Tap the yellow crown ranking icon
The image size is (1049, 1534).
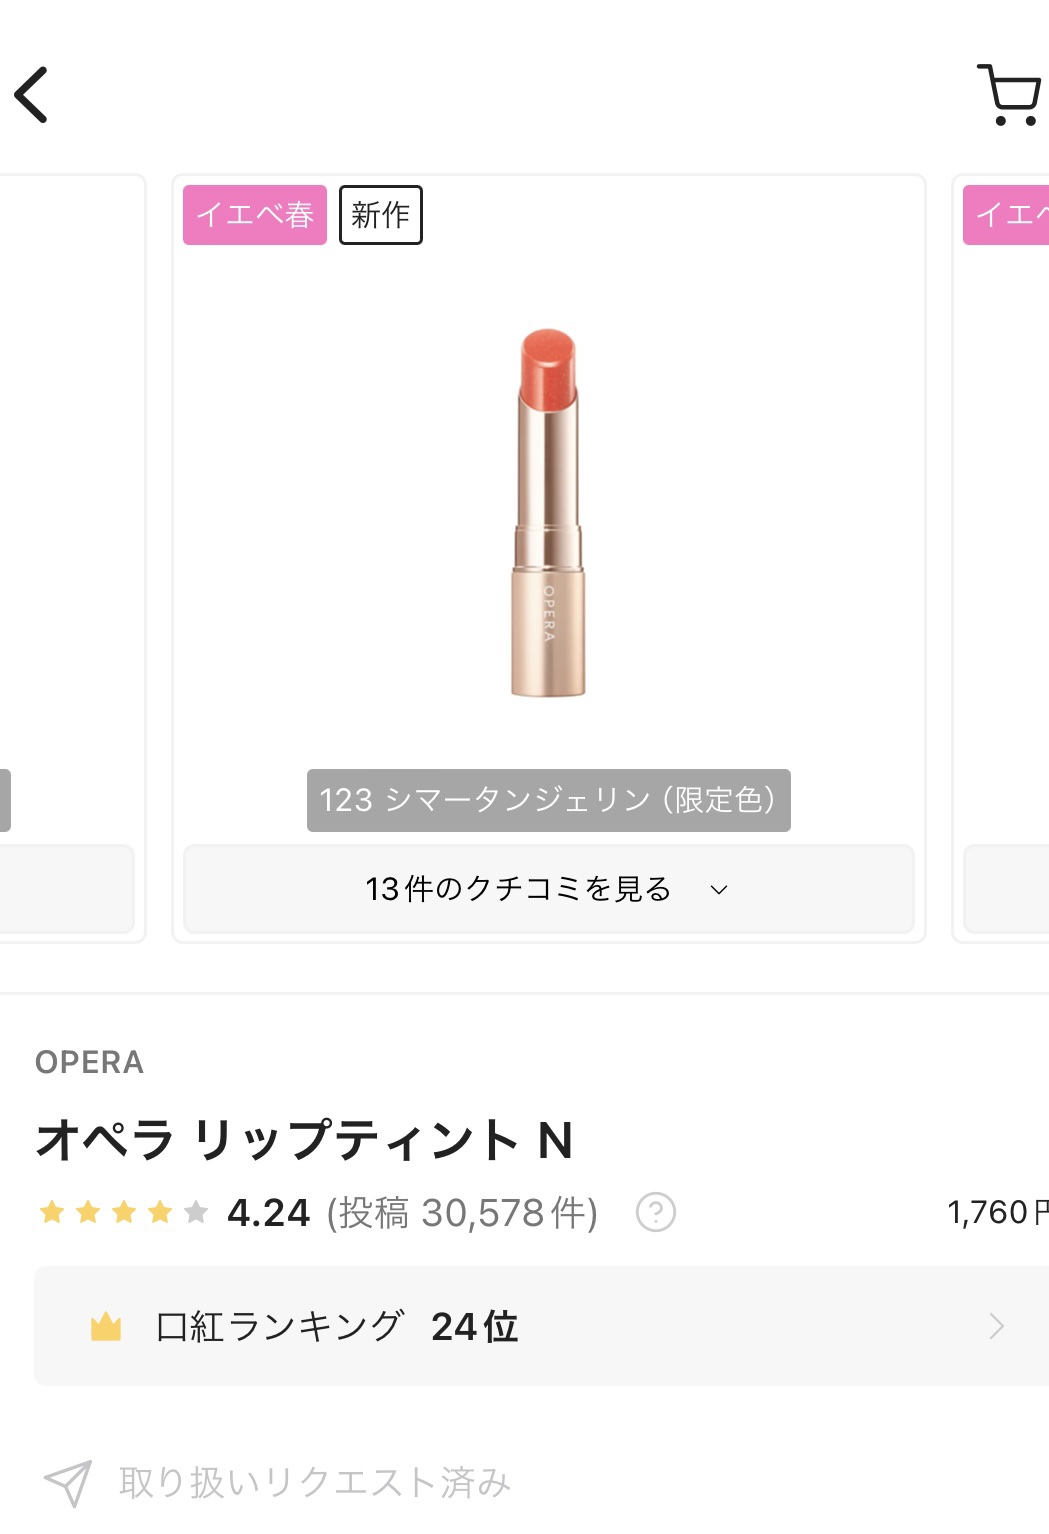pyautogui.click(x=106, y=1327)
